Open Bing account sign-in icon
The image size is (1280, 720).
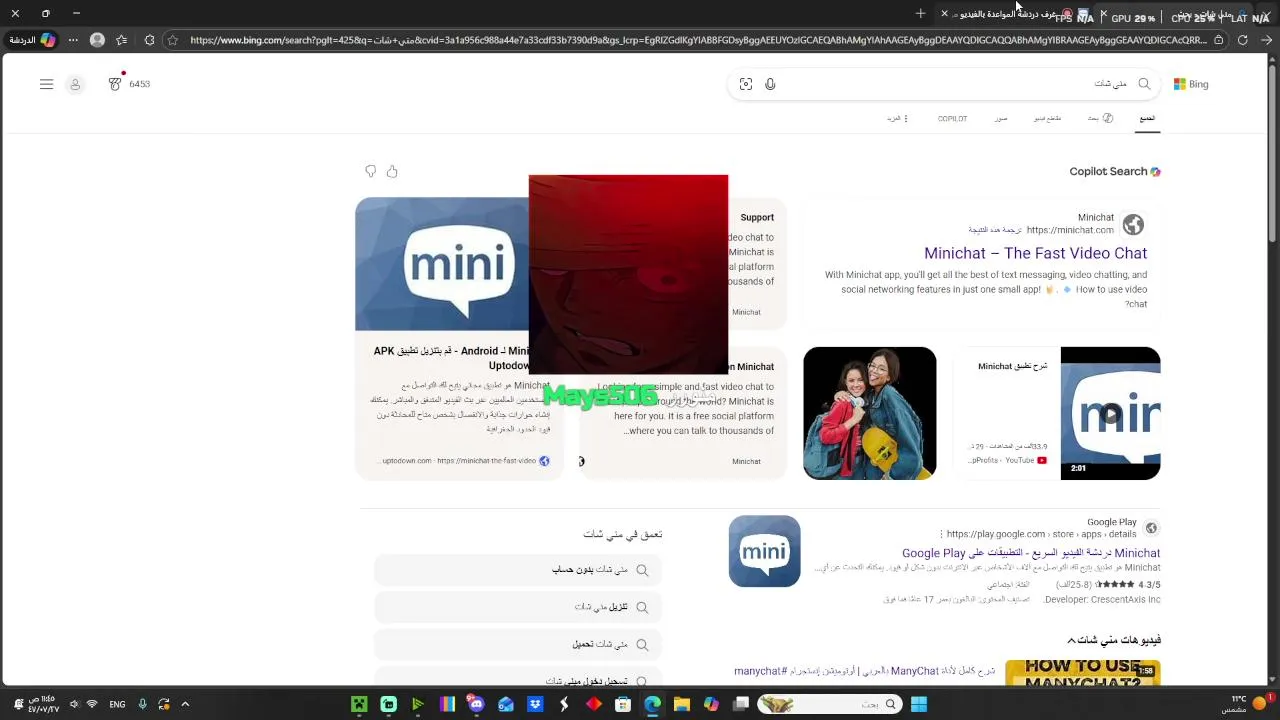click(75, 84)
